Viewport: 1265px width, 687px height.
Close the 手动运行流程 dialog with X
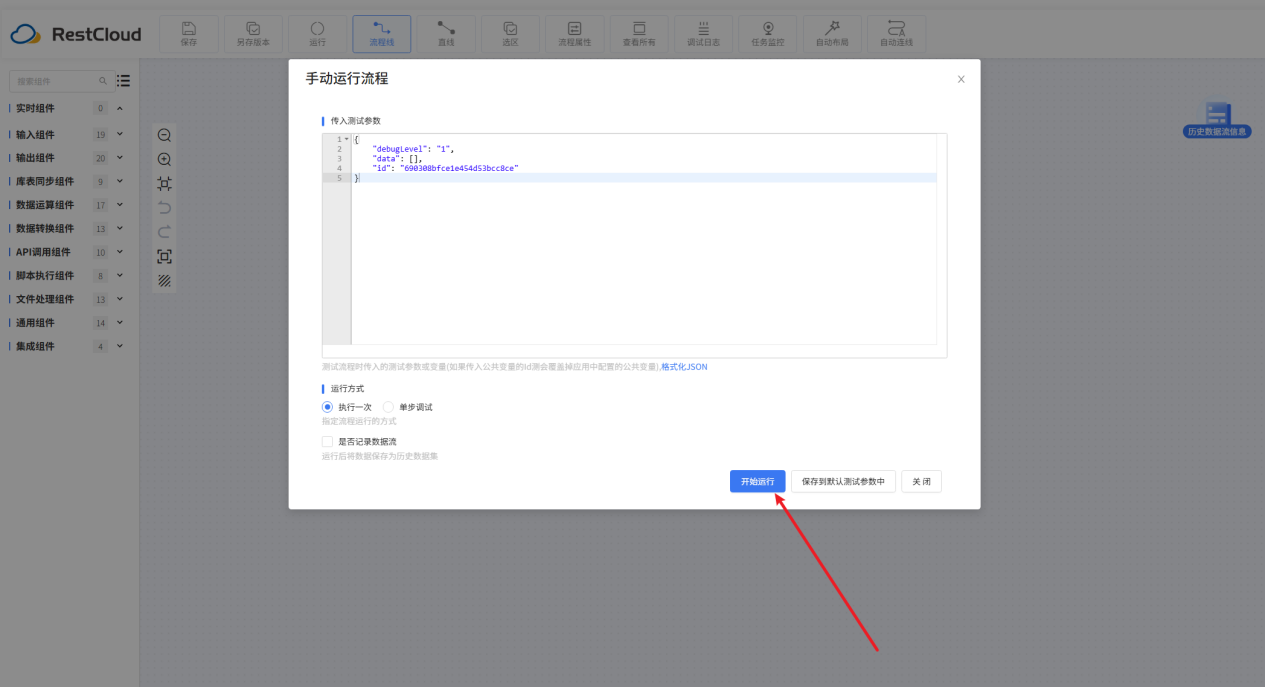click(x=961, y=79)
